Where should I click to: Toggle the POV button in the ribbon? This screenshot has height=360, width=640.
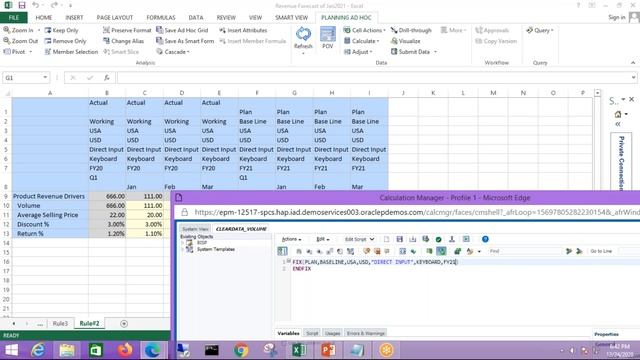(328, 38)
